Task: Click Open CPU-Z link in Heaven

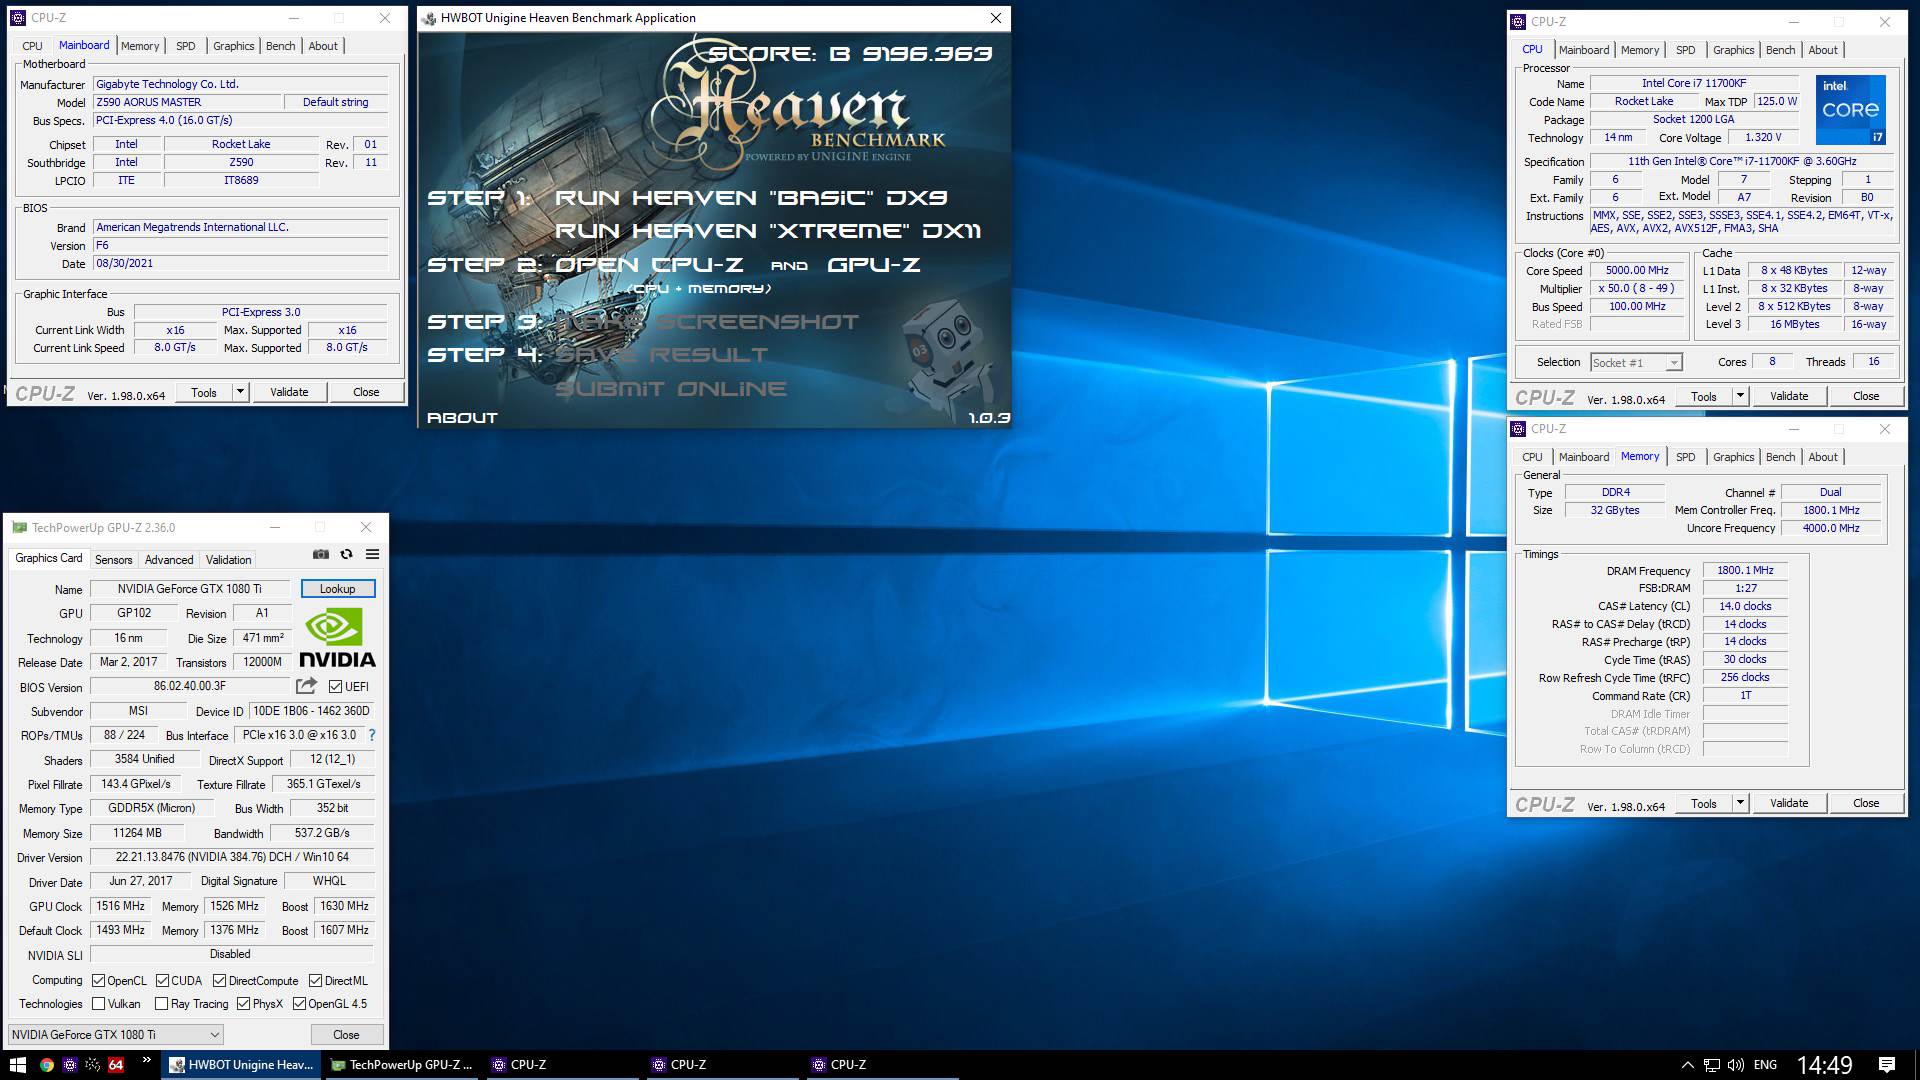Action: pos(650,265)
